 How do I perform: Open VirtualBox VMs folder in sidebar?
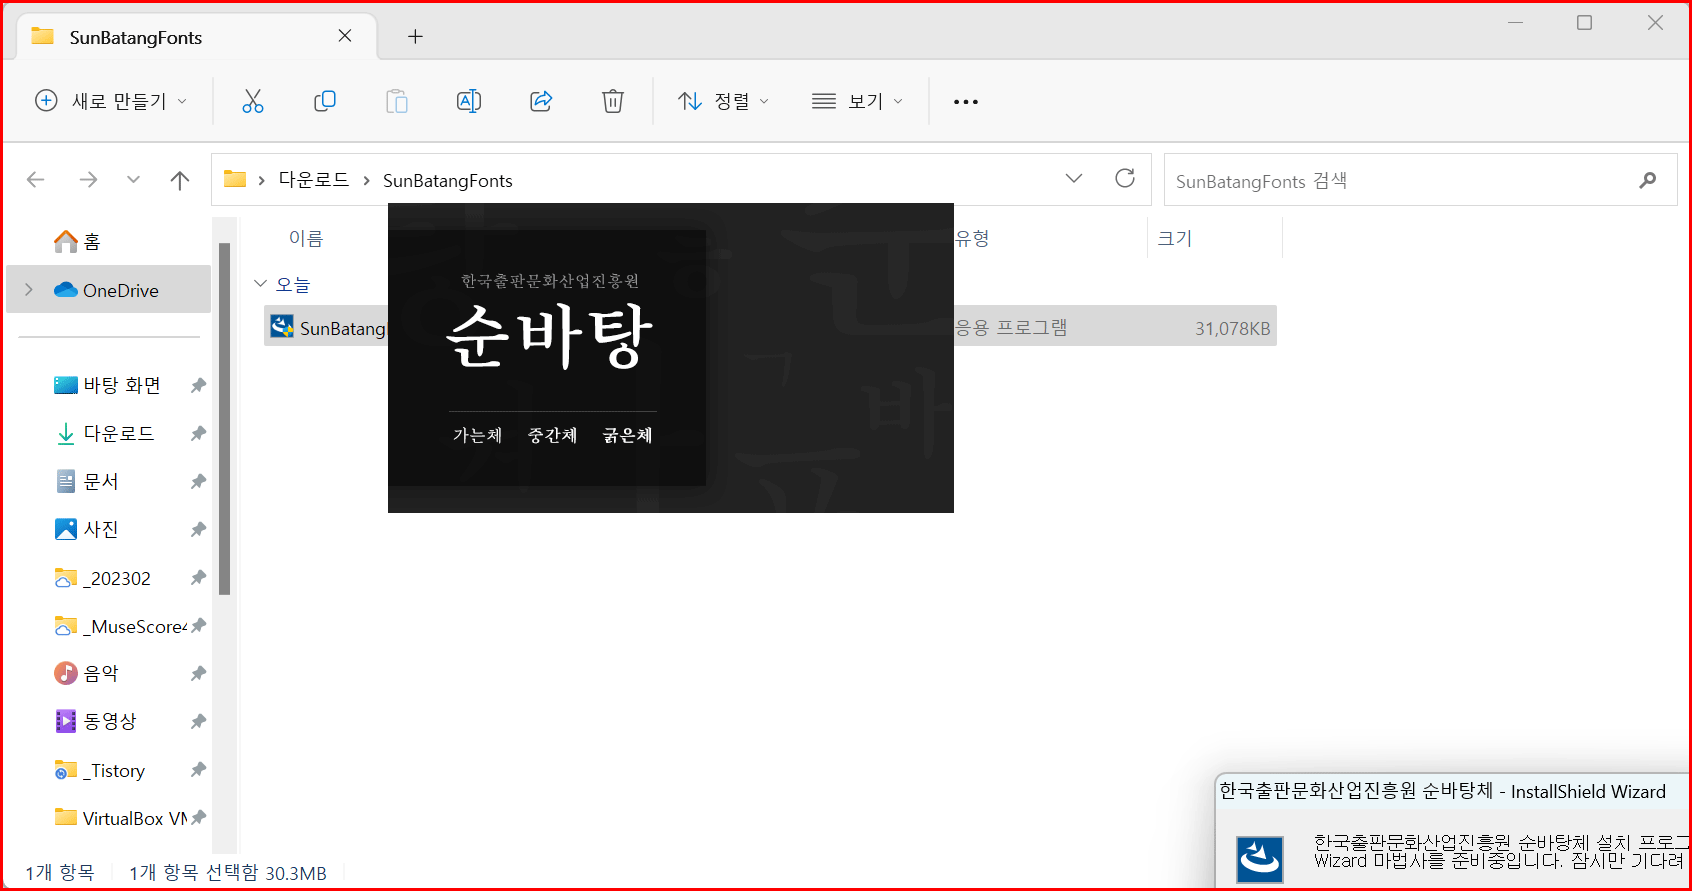120,818
